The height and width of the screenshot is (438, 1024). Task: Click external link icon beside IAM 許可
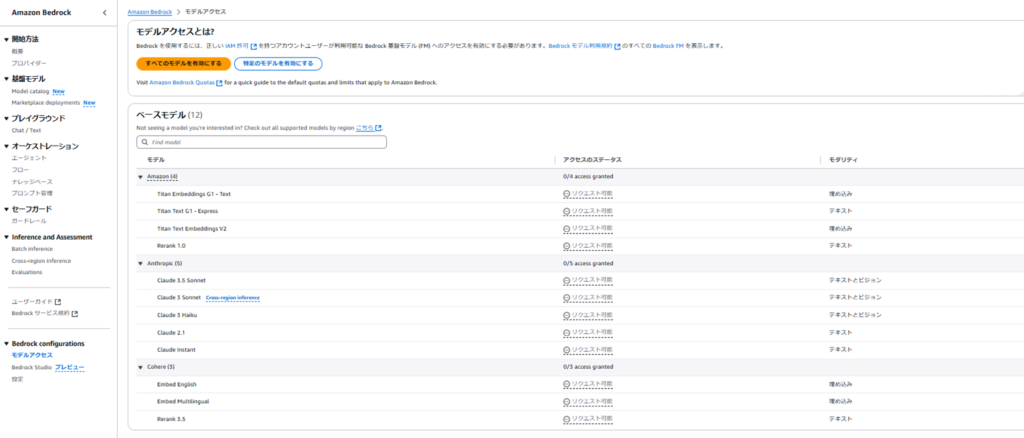point(254,46)
